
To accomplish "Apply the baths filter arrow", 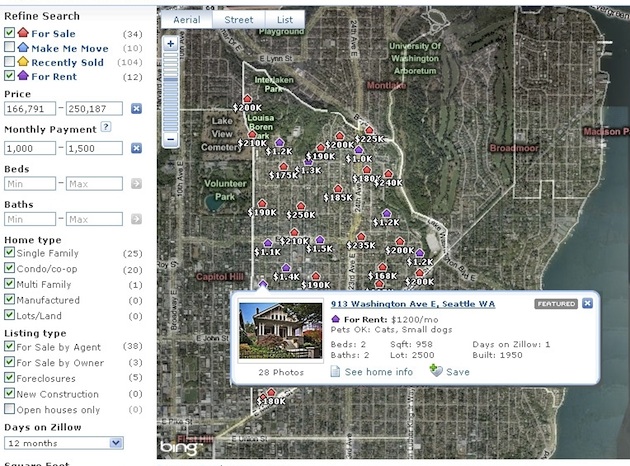I will 136,219.
